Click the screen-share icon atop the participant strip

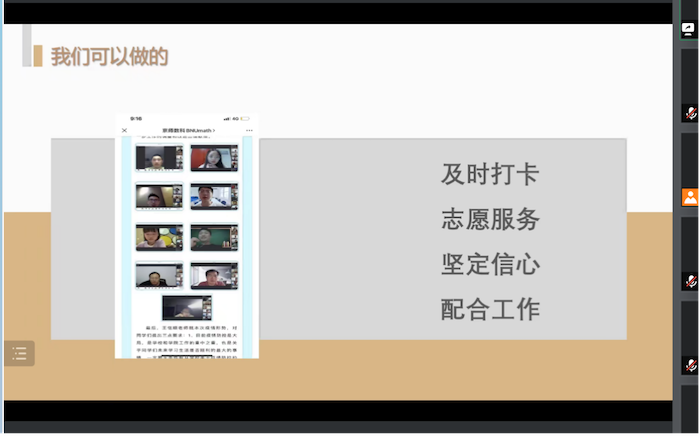pos(690,30)
